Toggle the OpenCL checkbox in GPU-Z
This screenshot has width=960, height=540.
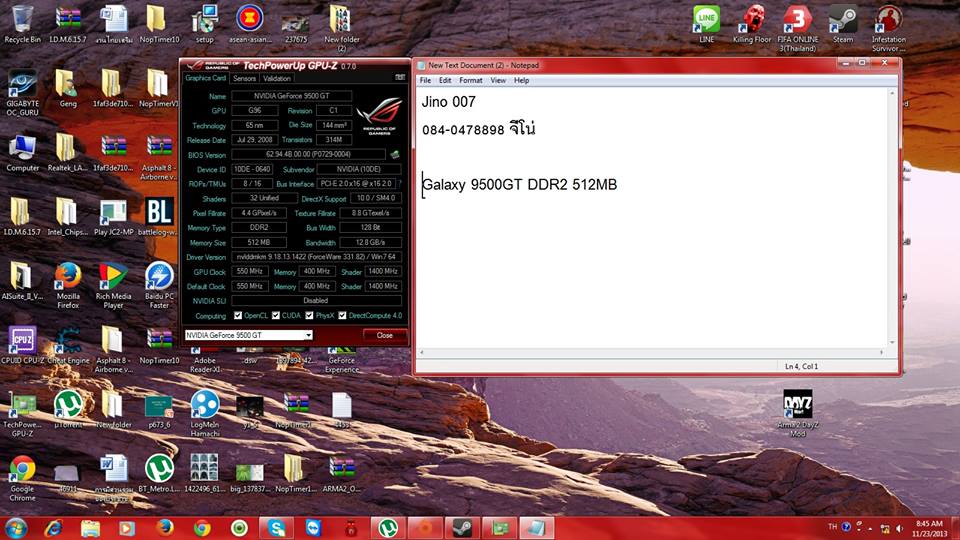(x=238, y=315)
